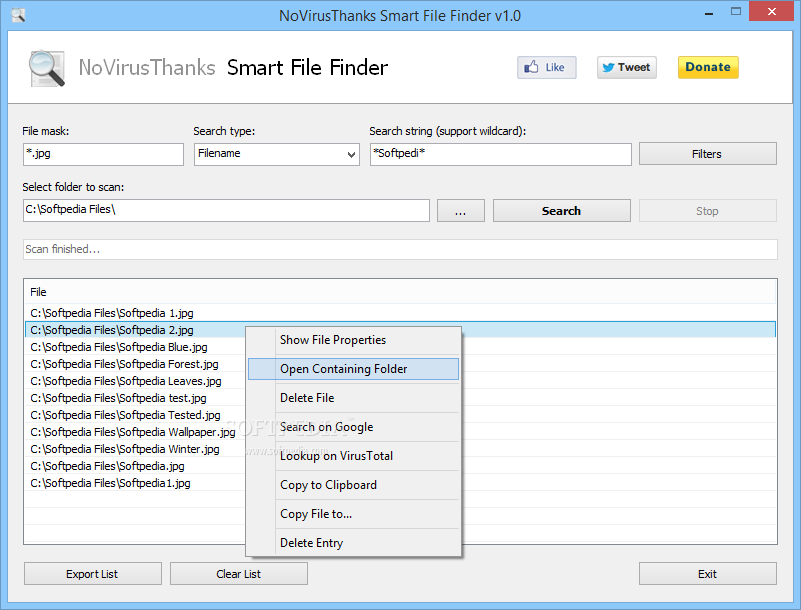801x610 pixels.
Task: Focus the File mask field
Action: (x=103, y=154)
